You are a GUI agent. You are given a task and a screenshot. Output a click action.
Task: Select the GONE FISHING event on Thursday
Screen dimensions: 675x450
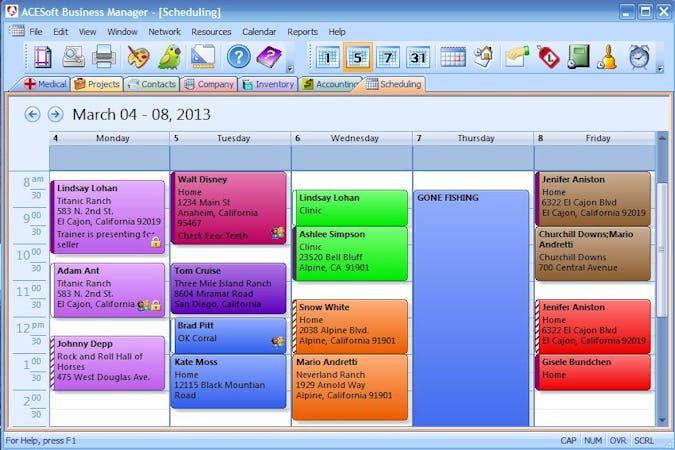(471, 308)
